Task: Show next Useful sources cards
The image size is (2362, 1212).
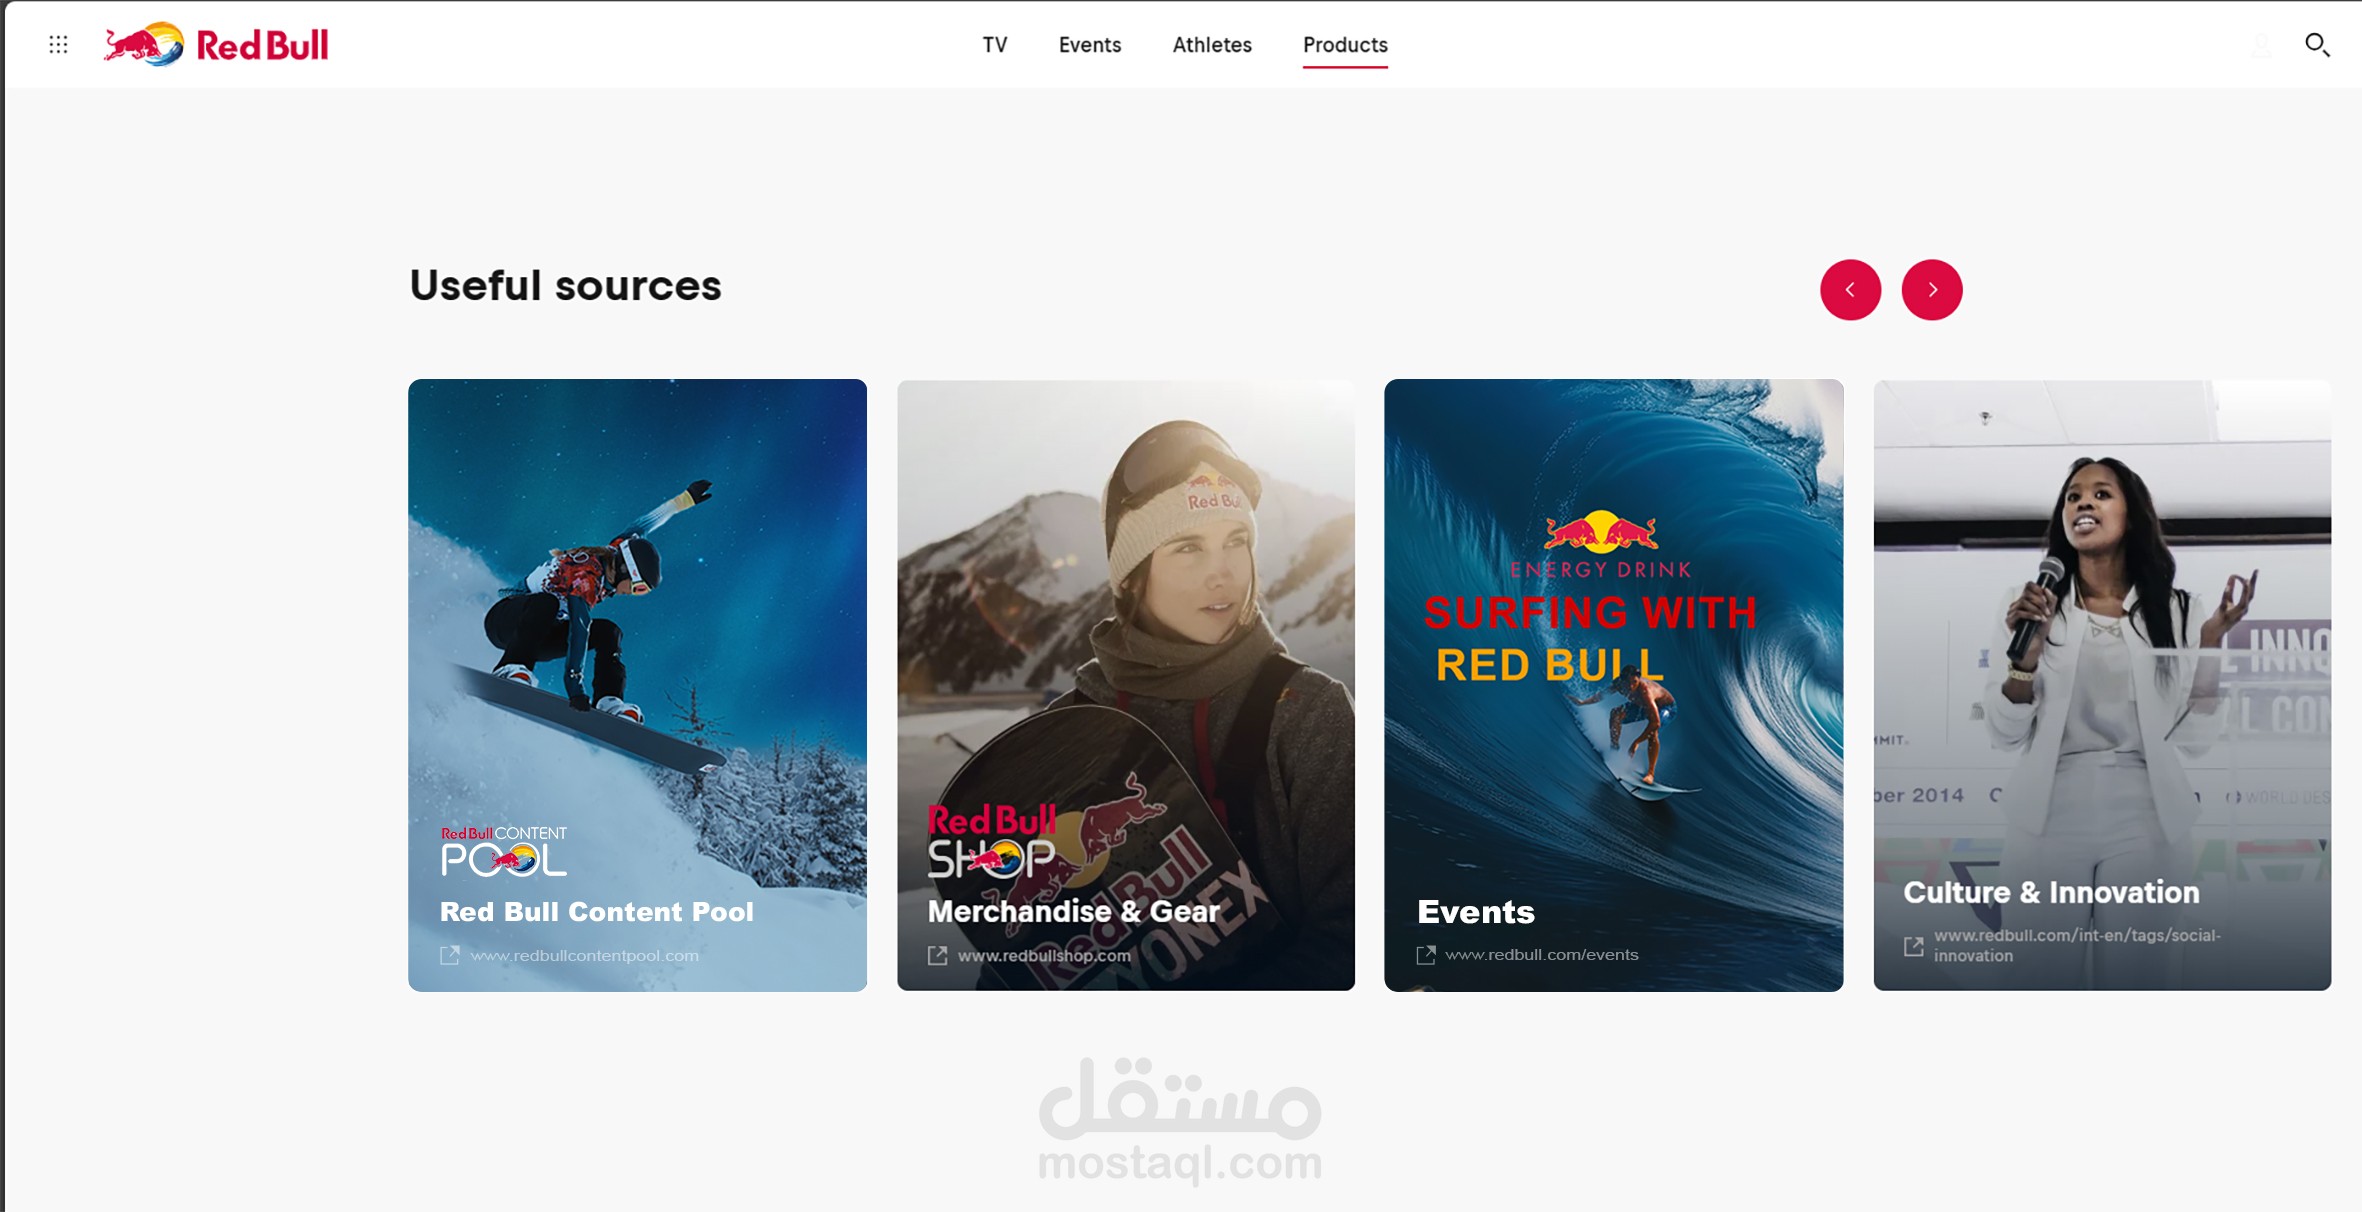Action: click(1931, 290)
